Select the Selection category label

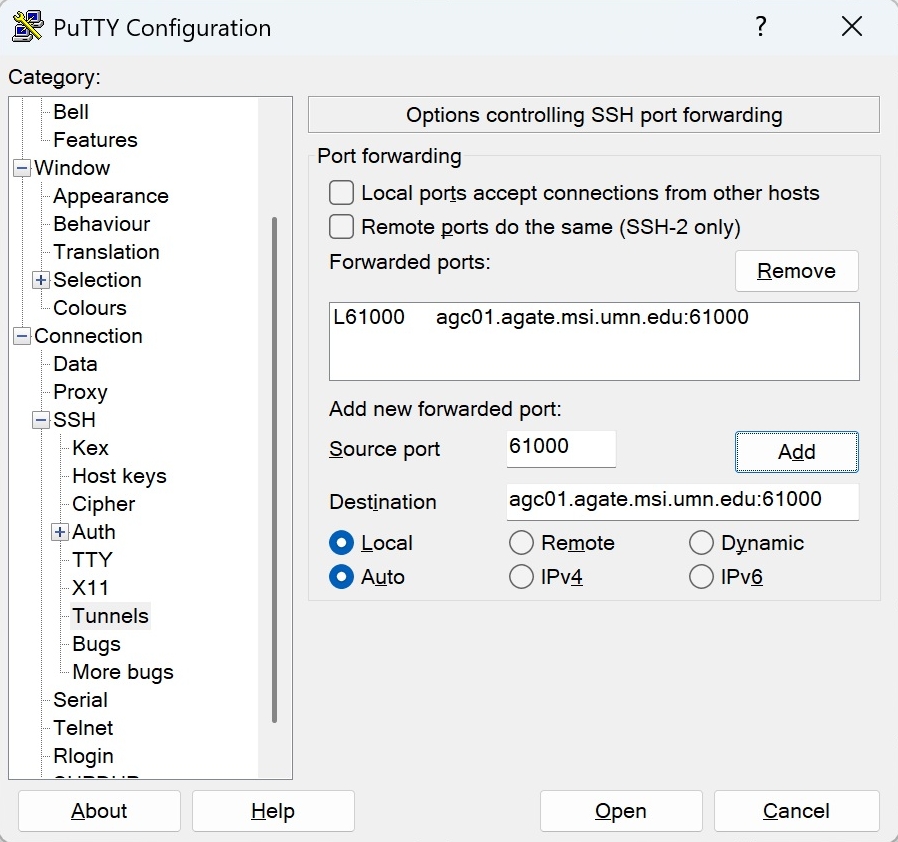tap(97, 280)
